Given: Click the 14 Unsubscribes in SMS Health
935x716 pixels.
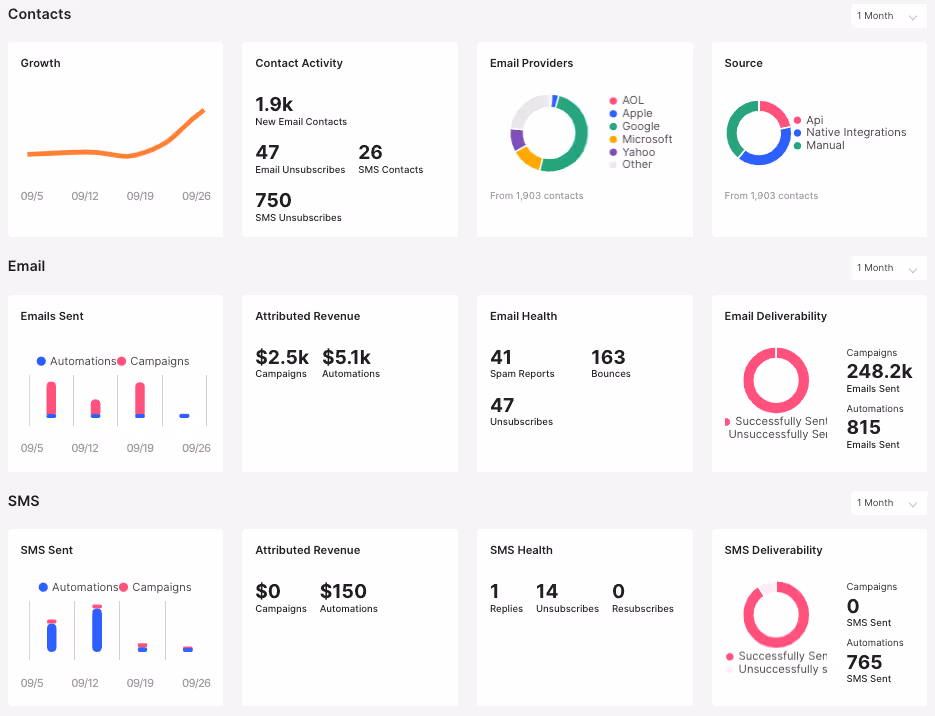Looking at the screenshot, I should pyautogui.click(x=547, y=591).
